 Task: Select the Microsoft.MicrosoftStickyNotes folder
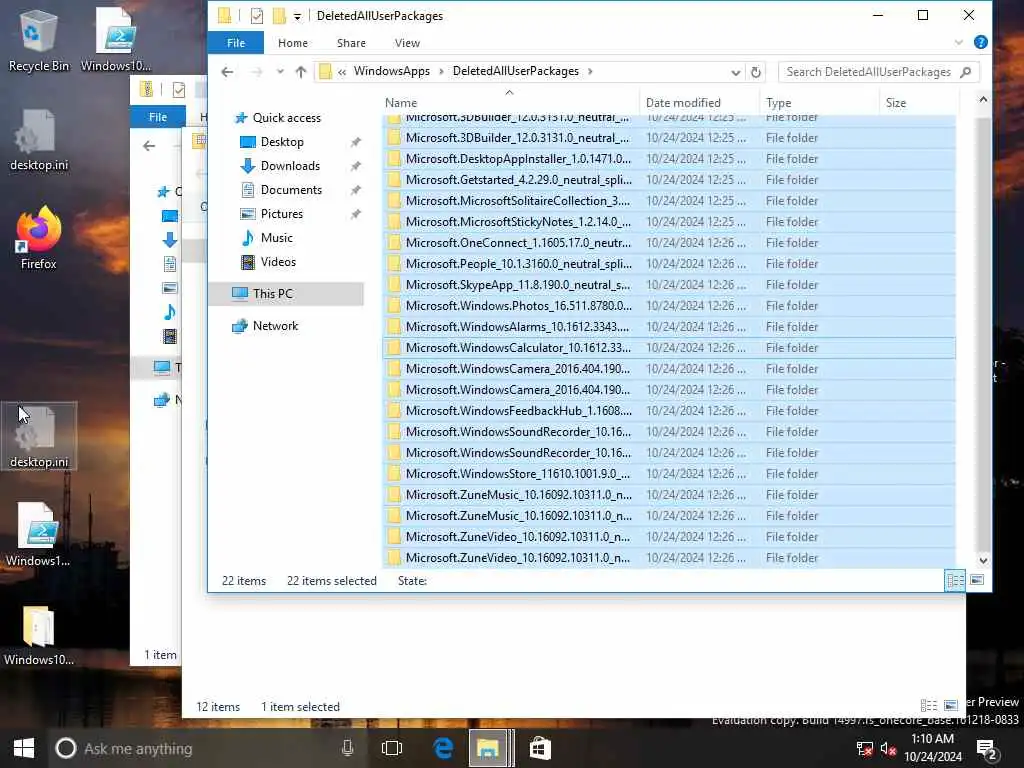pos(669,222)
